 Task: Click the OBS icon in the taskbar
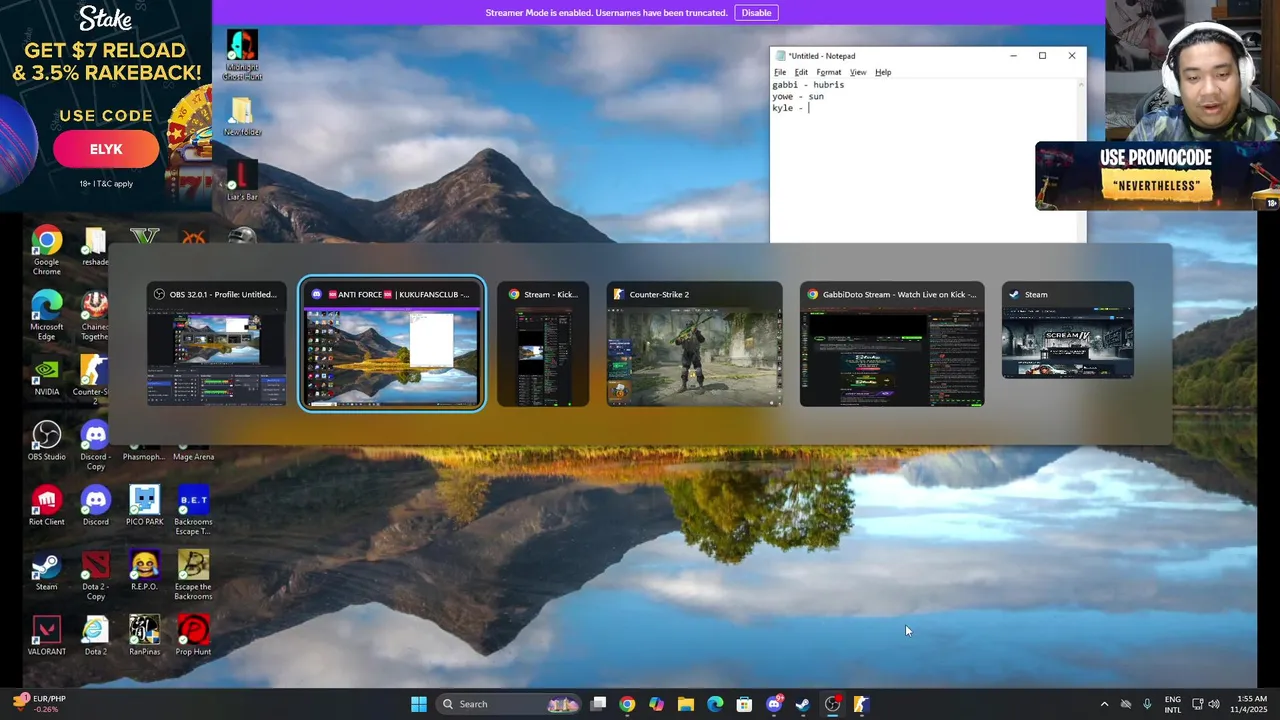(x=832, y=704)
